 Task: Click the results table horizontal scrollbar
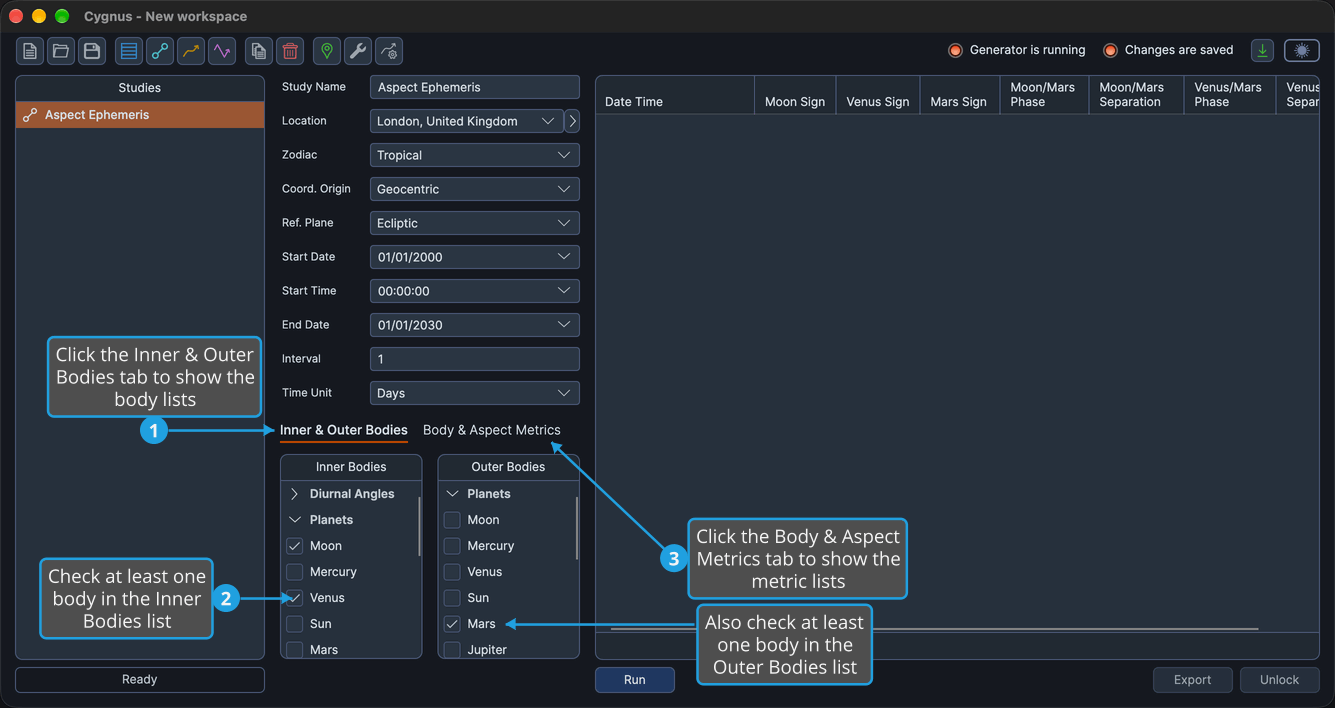[934, 629]
